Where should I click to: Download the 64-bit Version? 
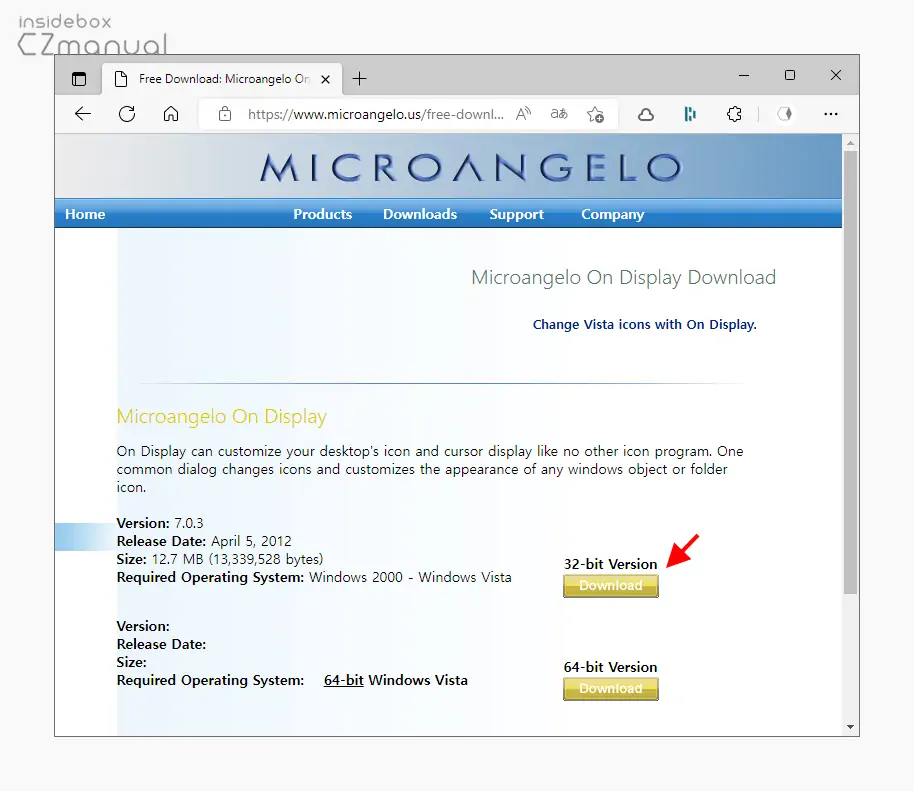click(610, 689)
